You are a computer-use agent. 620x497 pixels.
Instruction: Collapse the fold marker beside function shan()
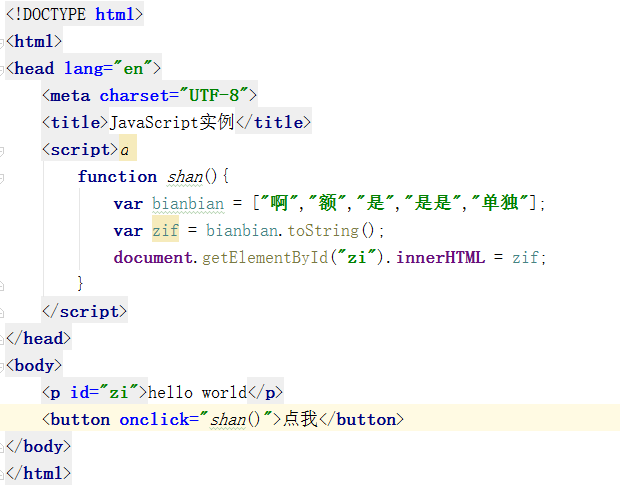tap(2, 178)
